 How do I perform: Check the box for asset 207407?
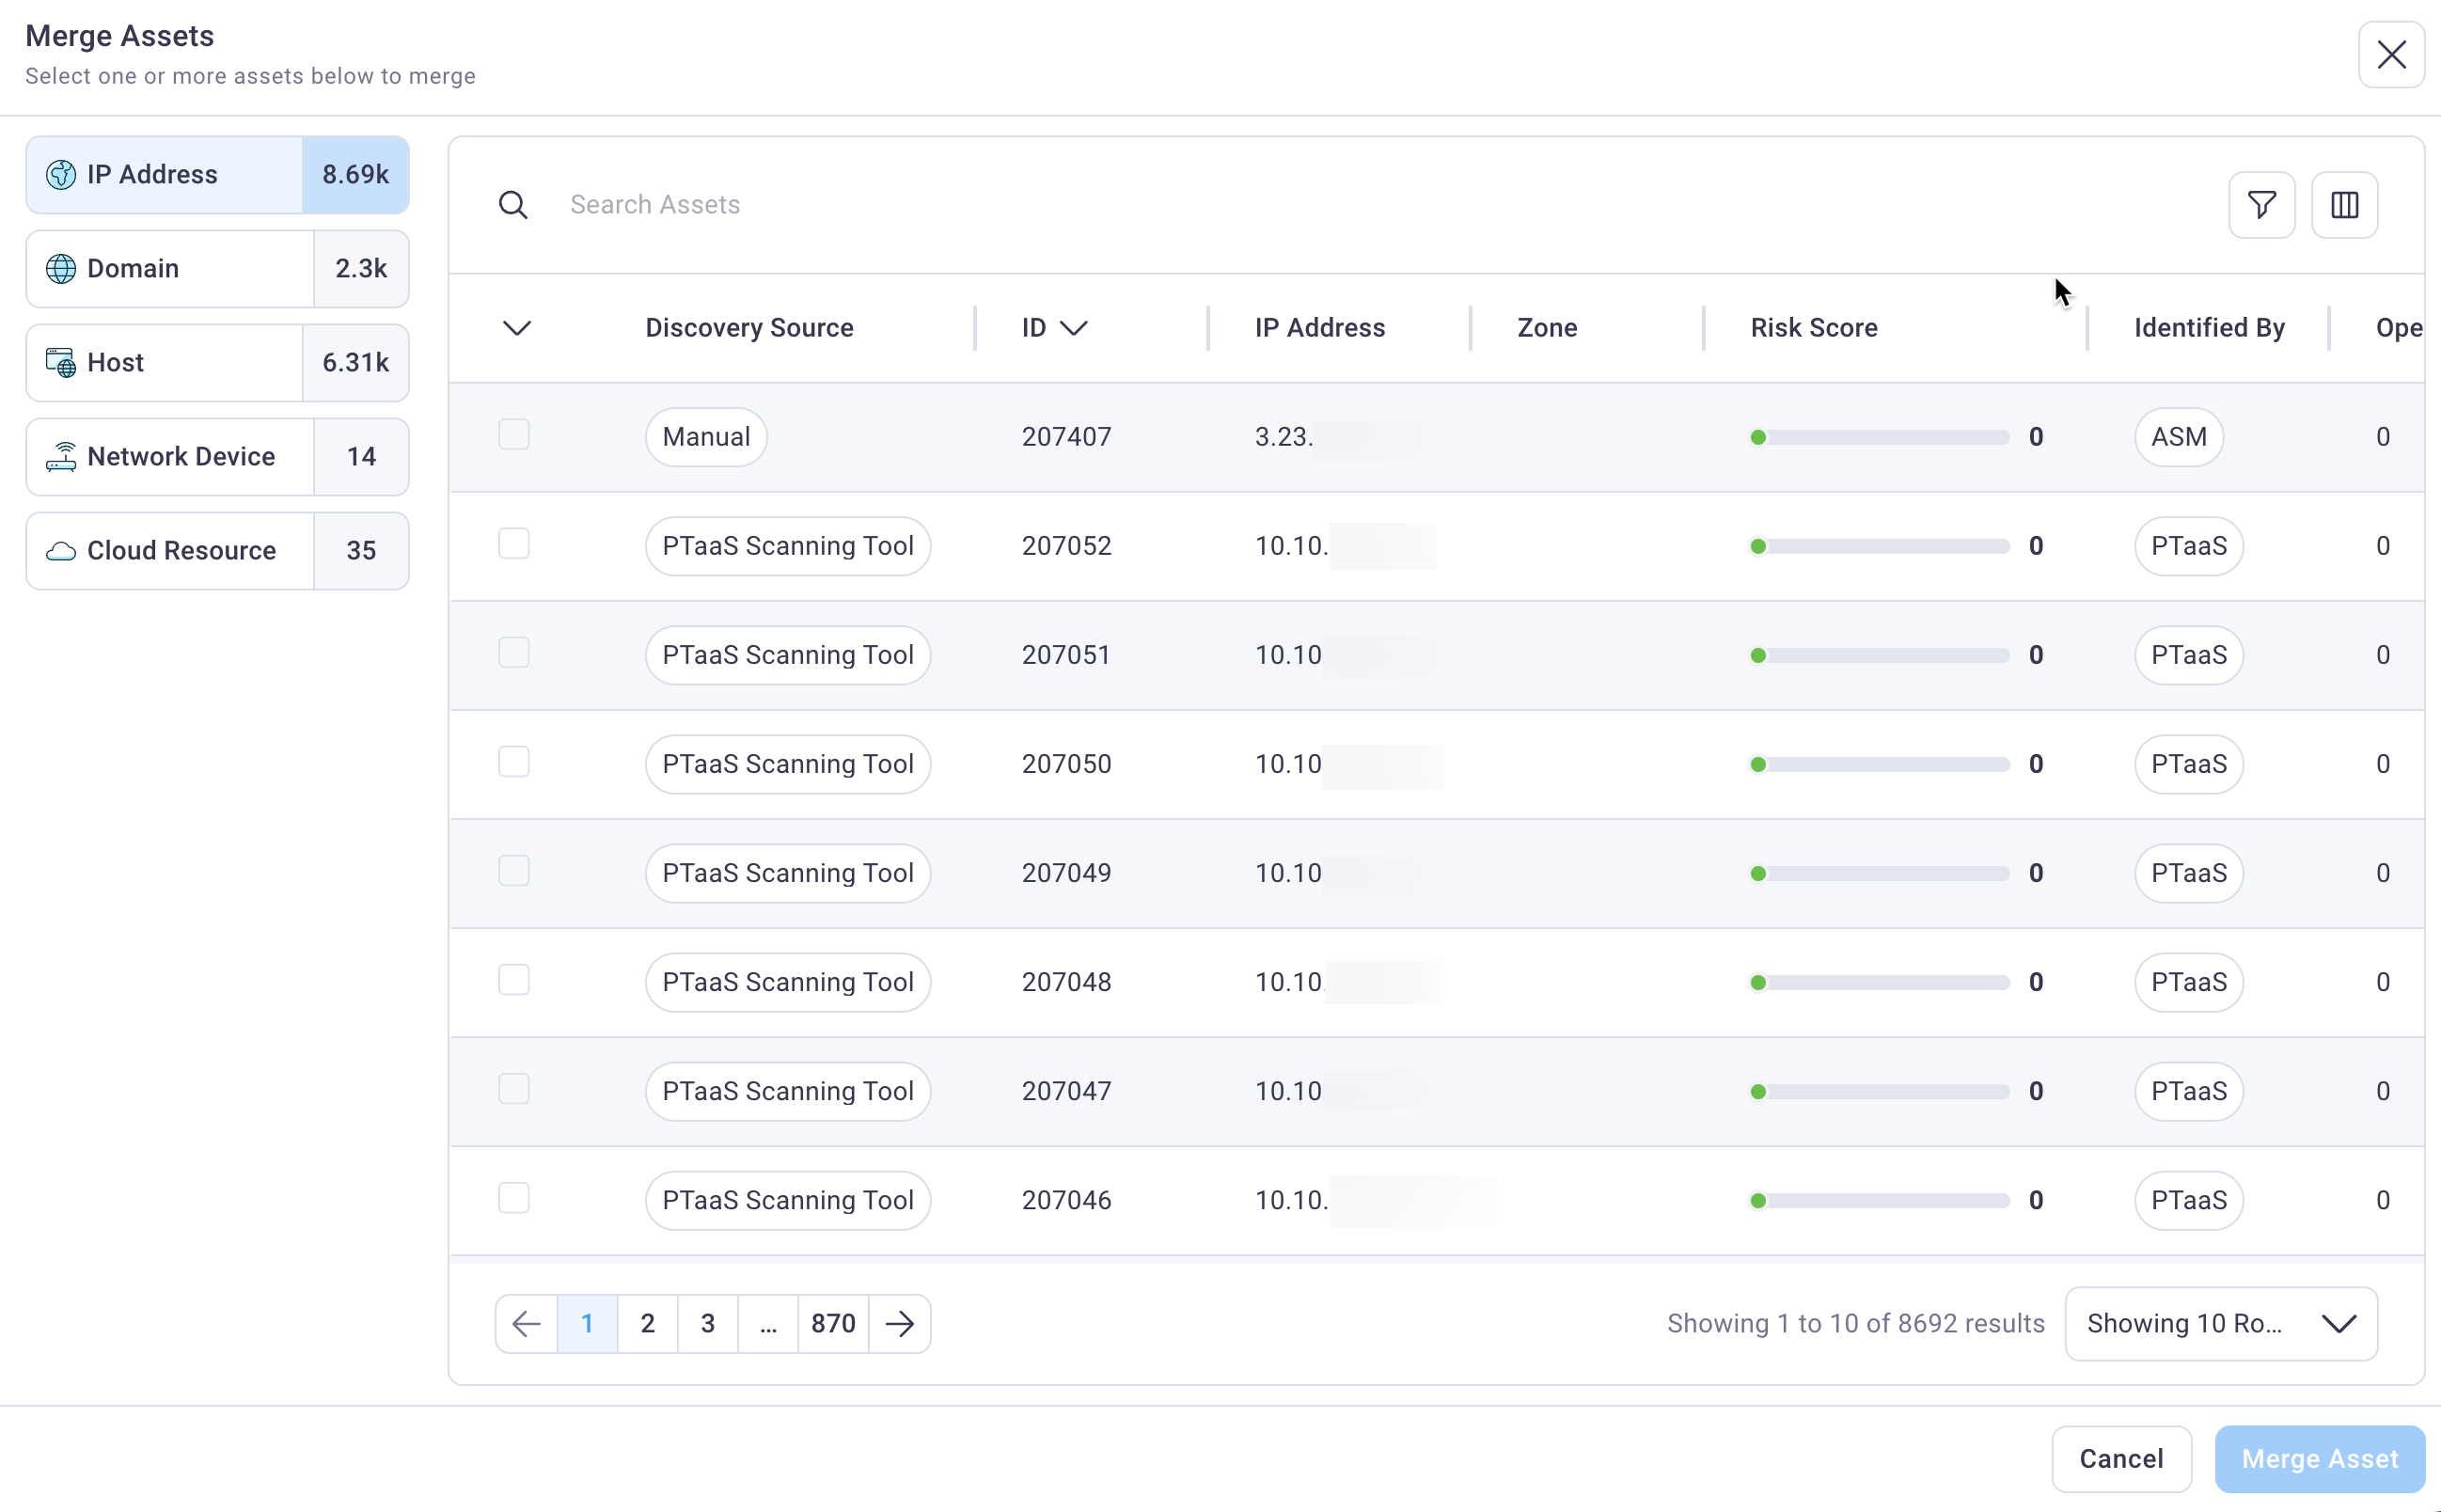514,434
